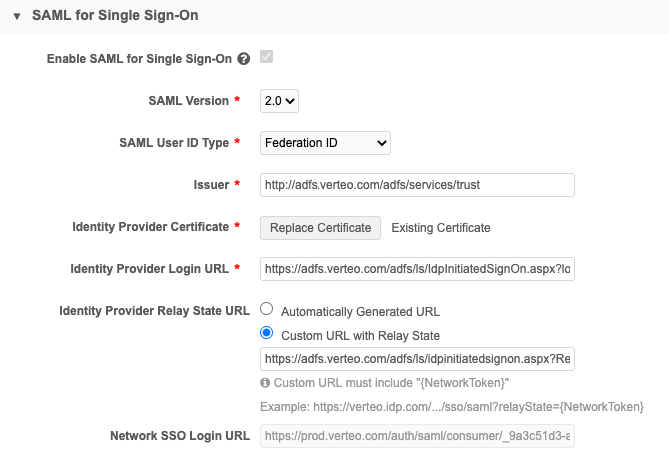Viewport: 669px width, 455px height.
Task: Click the Identity Provider Relay State URL label
Action: (x=153, y=311)
